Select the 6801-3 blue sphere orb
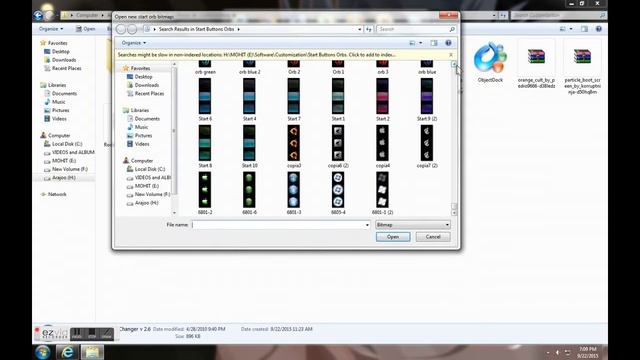The width and height of the screenshot is (640, 360). tap(293, 190)
